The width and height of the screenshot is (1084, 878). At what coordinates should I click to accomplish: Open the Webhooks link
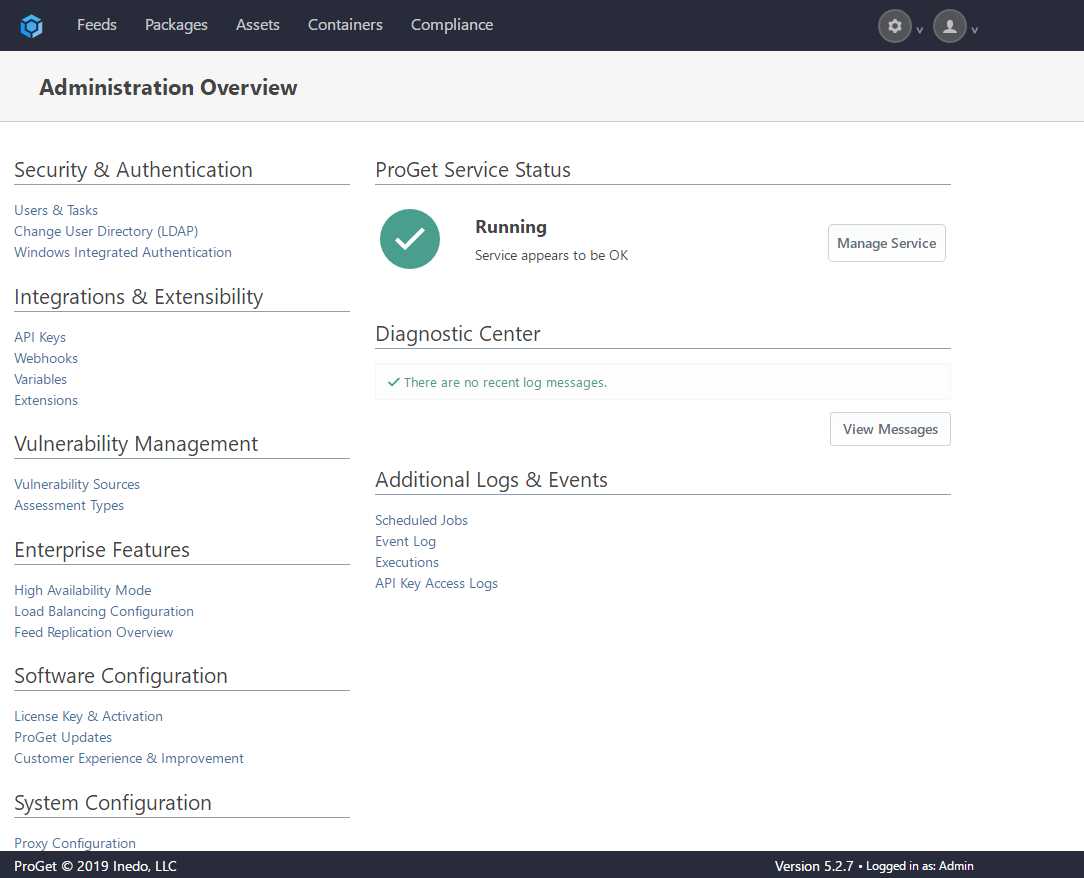(46, 358)
